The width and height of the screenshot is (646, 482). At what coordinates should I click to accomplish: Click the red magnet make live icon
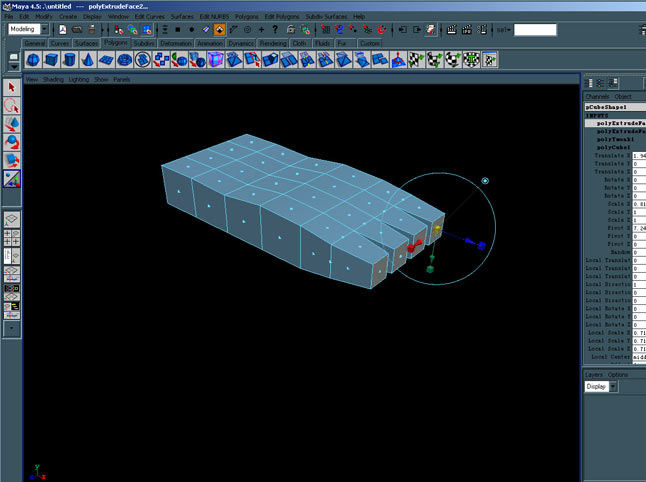pos(382,30)
